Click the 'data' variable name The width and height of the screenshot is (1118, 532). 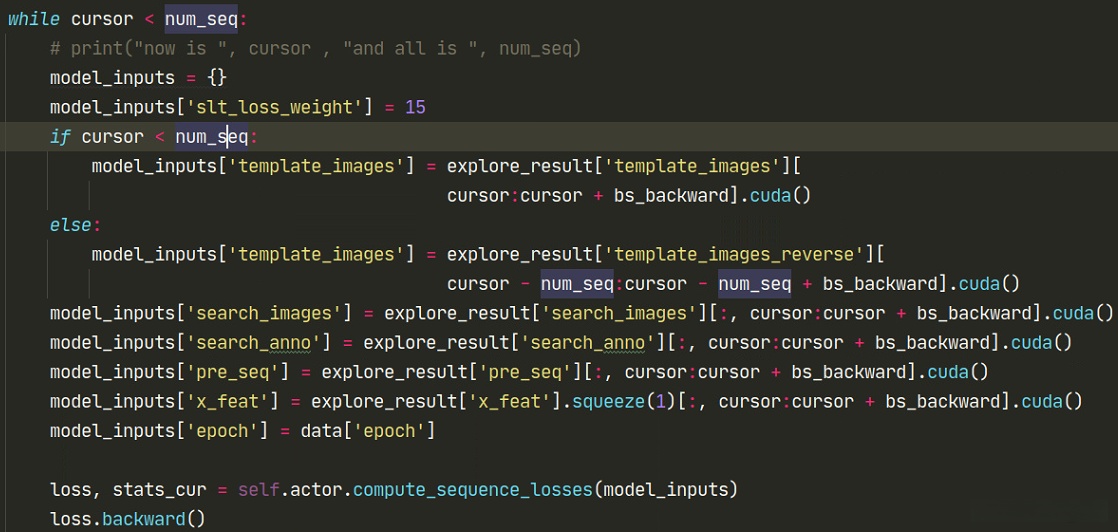[322, 431]
